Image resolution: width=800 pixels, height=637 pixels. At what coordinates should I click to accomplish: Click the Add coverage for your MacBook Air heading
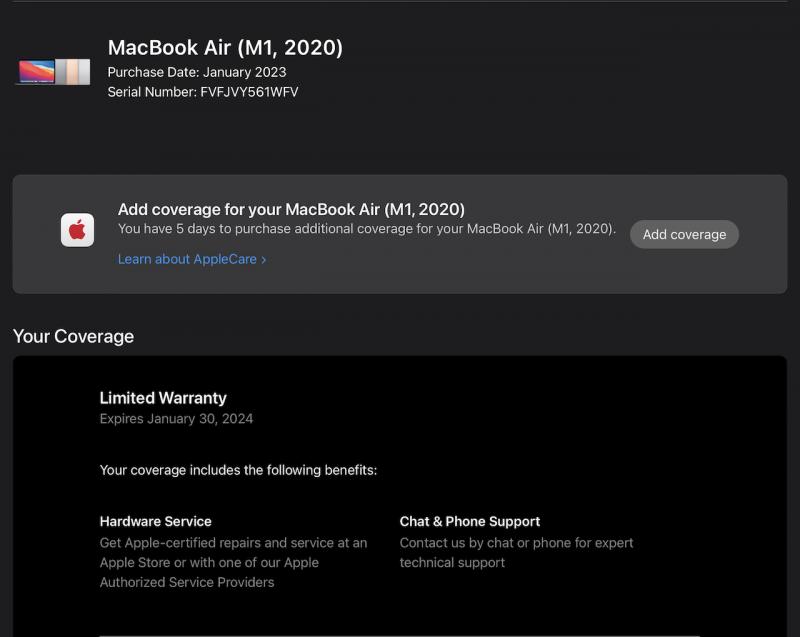click(291, 209)
